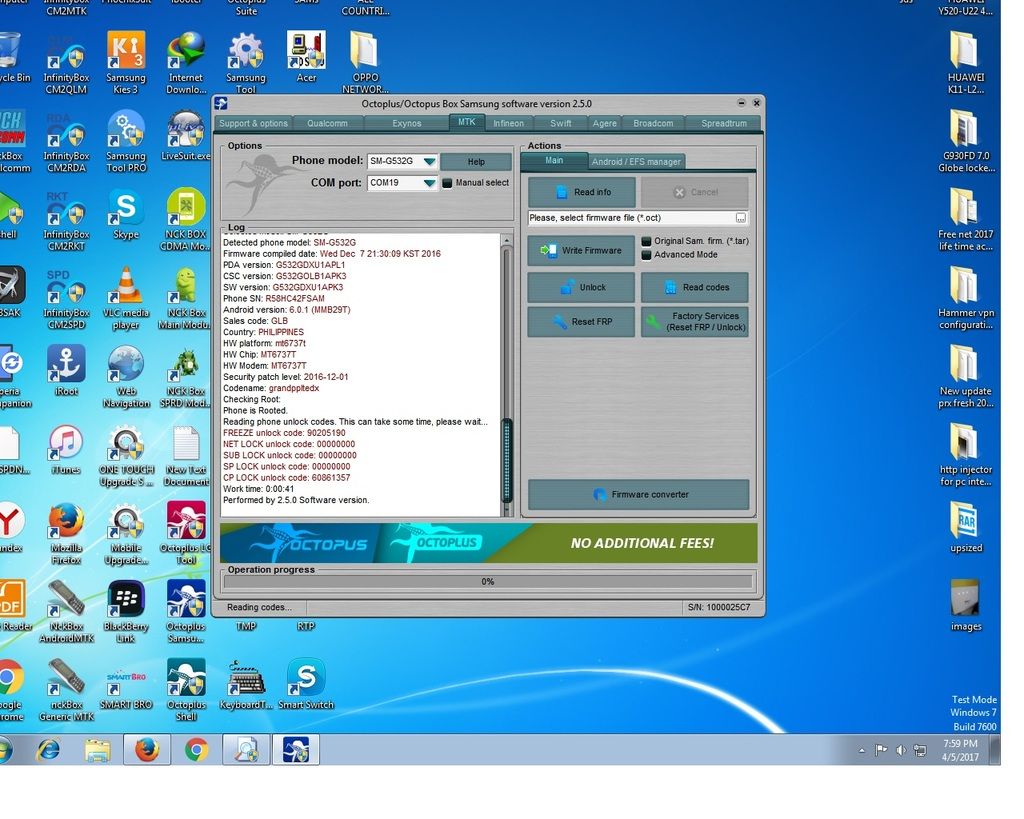Check Original Sam. firm. (*.tar) option

click(x=646, y=241)
